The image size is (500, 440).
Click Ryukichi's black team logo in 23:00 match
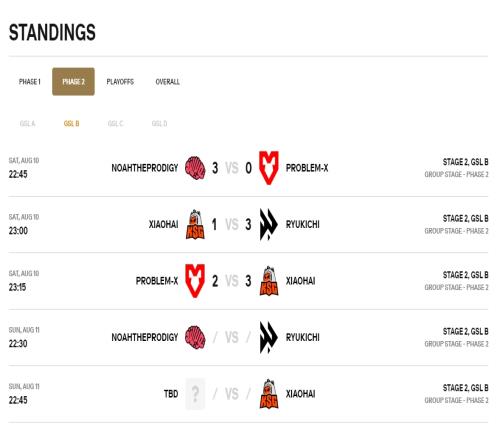[268, 224]
